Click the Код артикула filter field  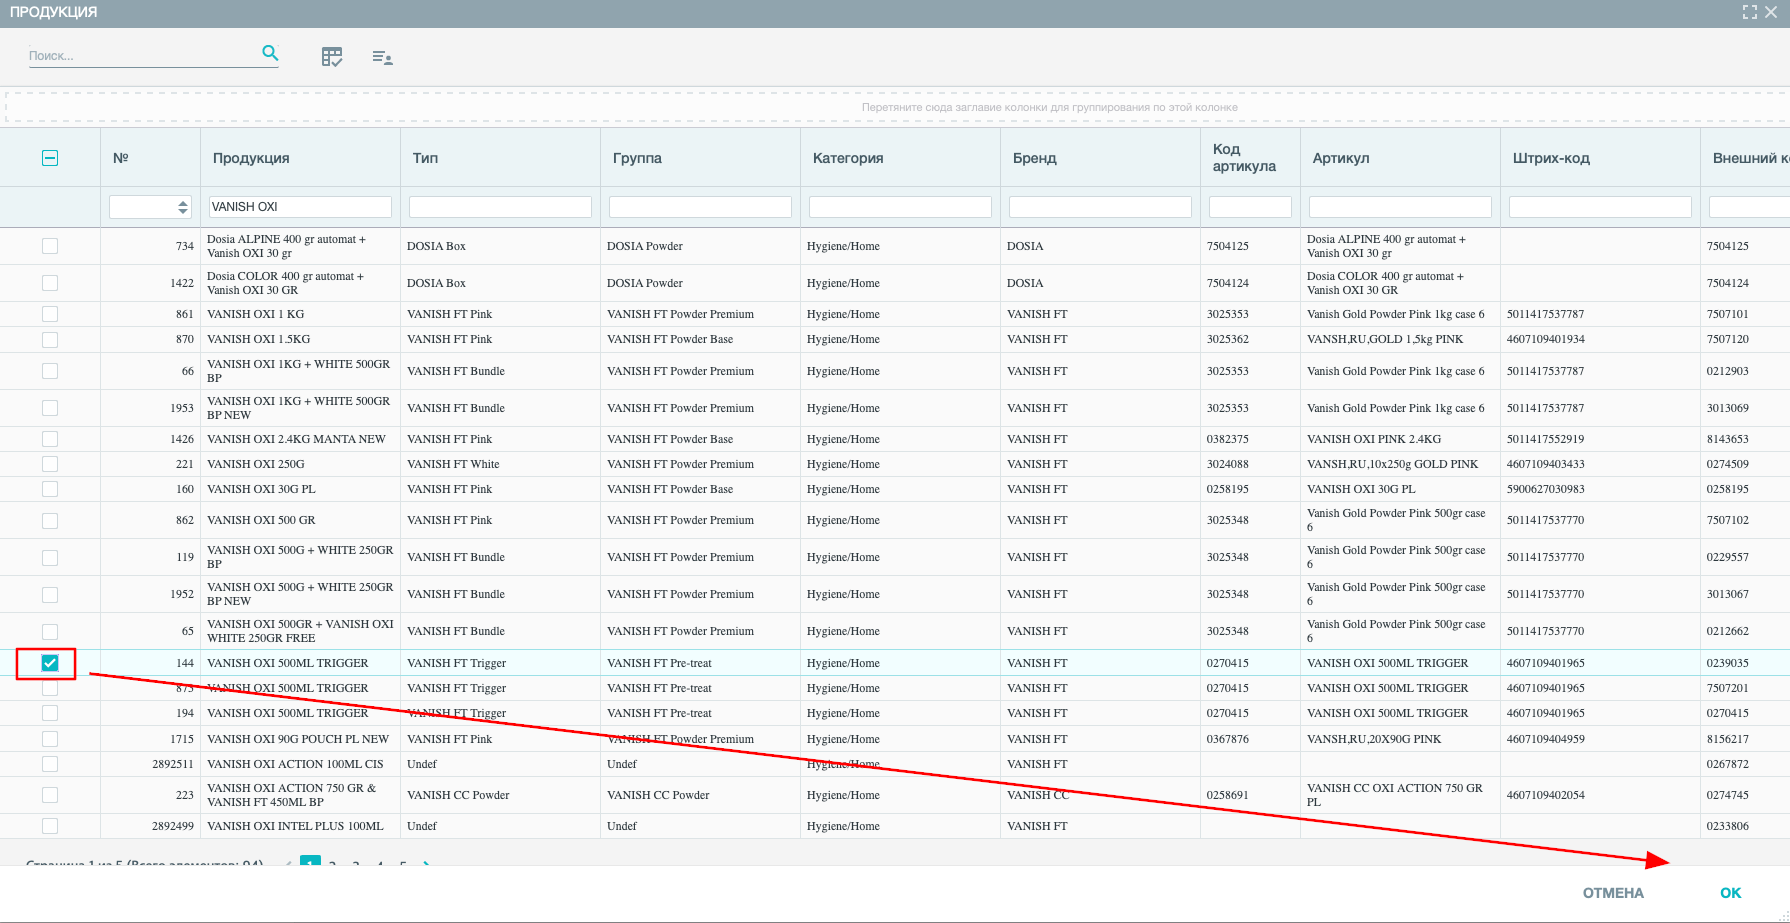[1250, 207]
